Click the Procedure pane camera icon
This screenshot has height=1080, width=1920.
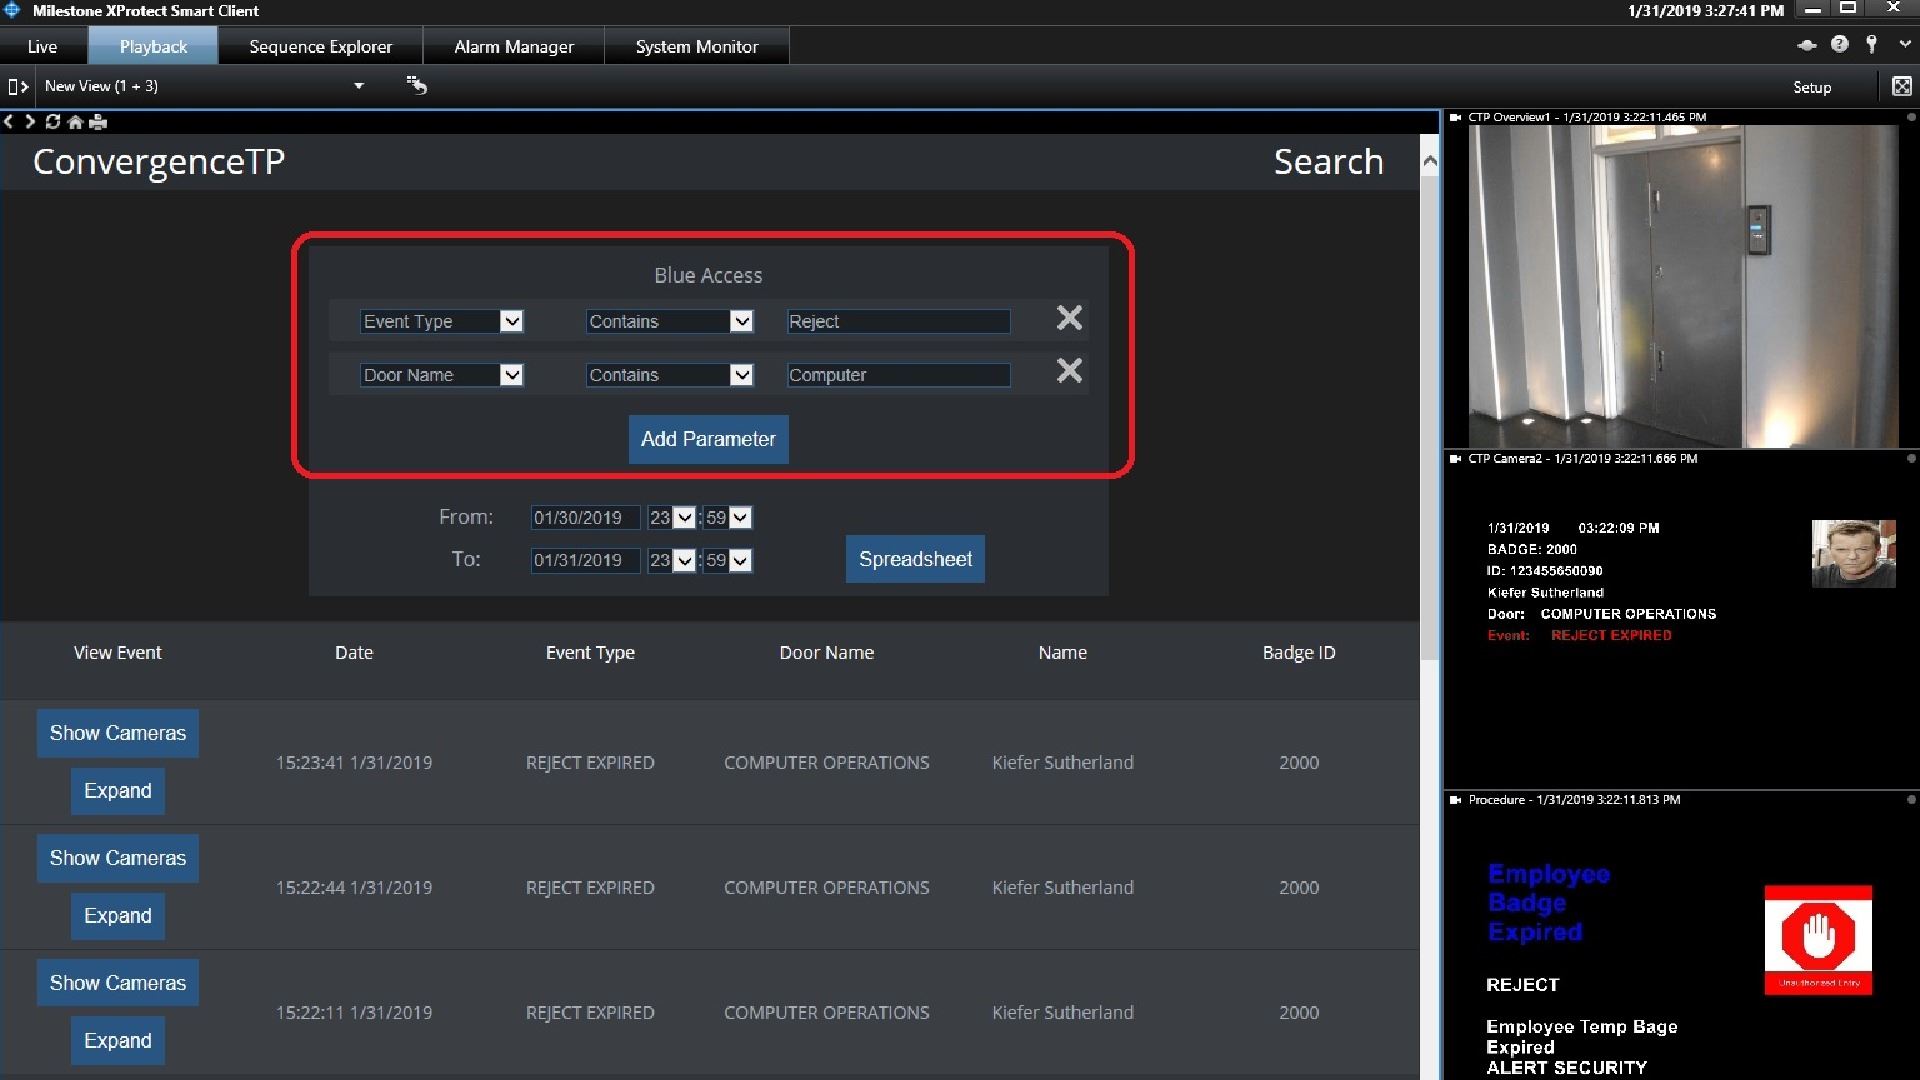1456,800
